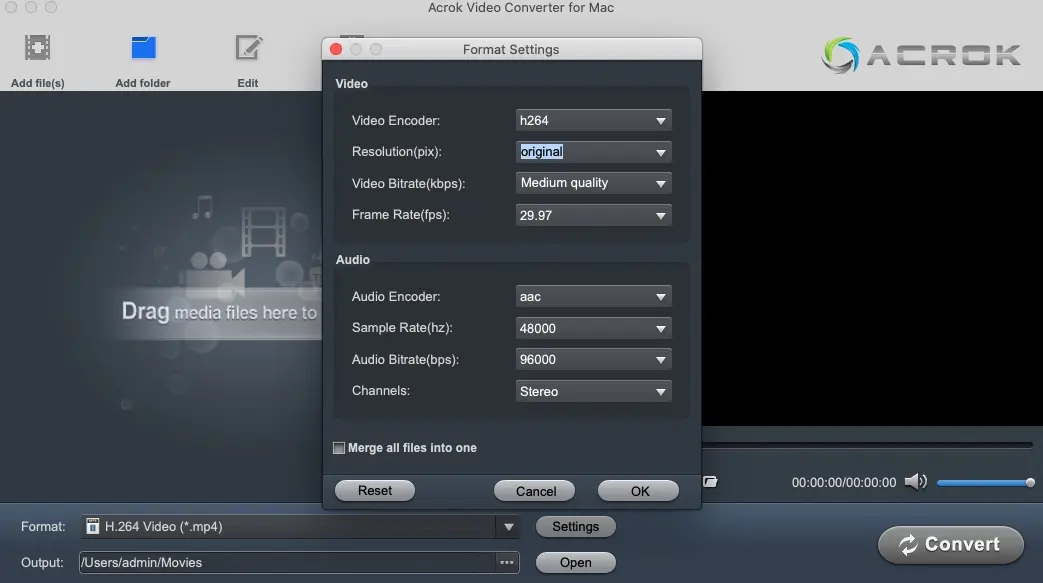This screenshot has width=1043, height=583.
Task: Close the Format Settings dialog with the red button
Action: pyautogui.click(x=336, y=49)
